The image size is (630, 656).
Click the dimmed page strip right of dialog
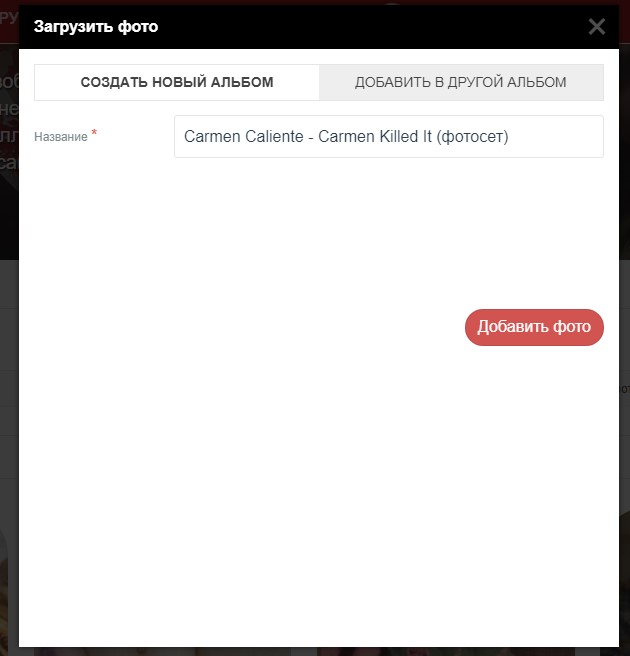(625, 335)
